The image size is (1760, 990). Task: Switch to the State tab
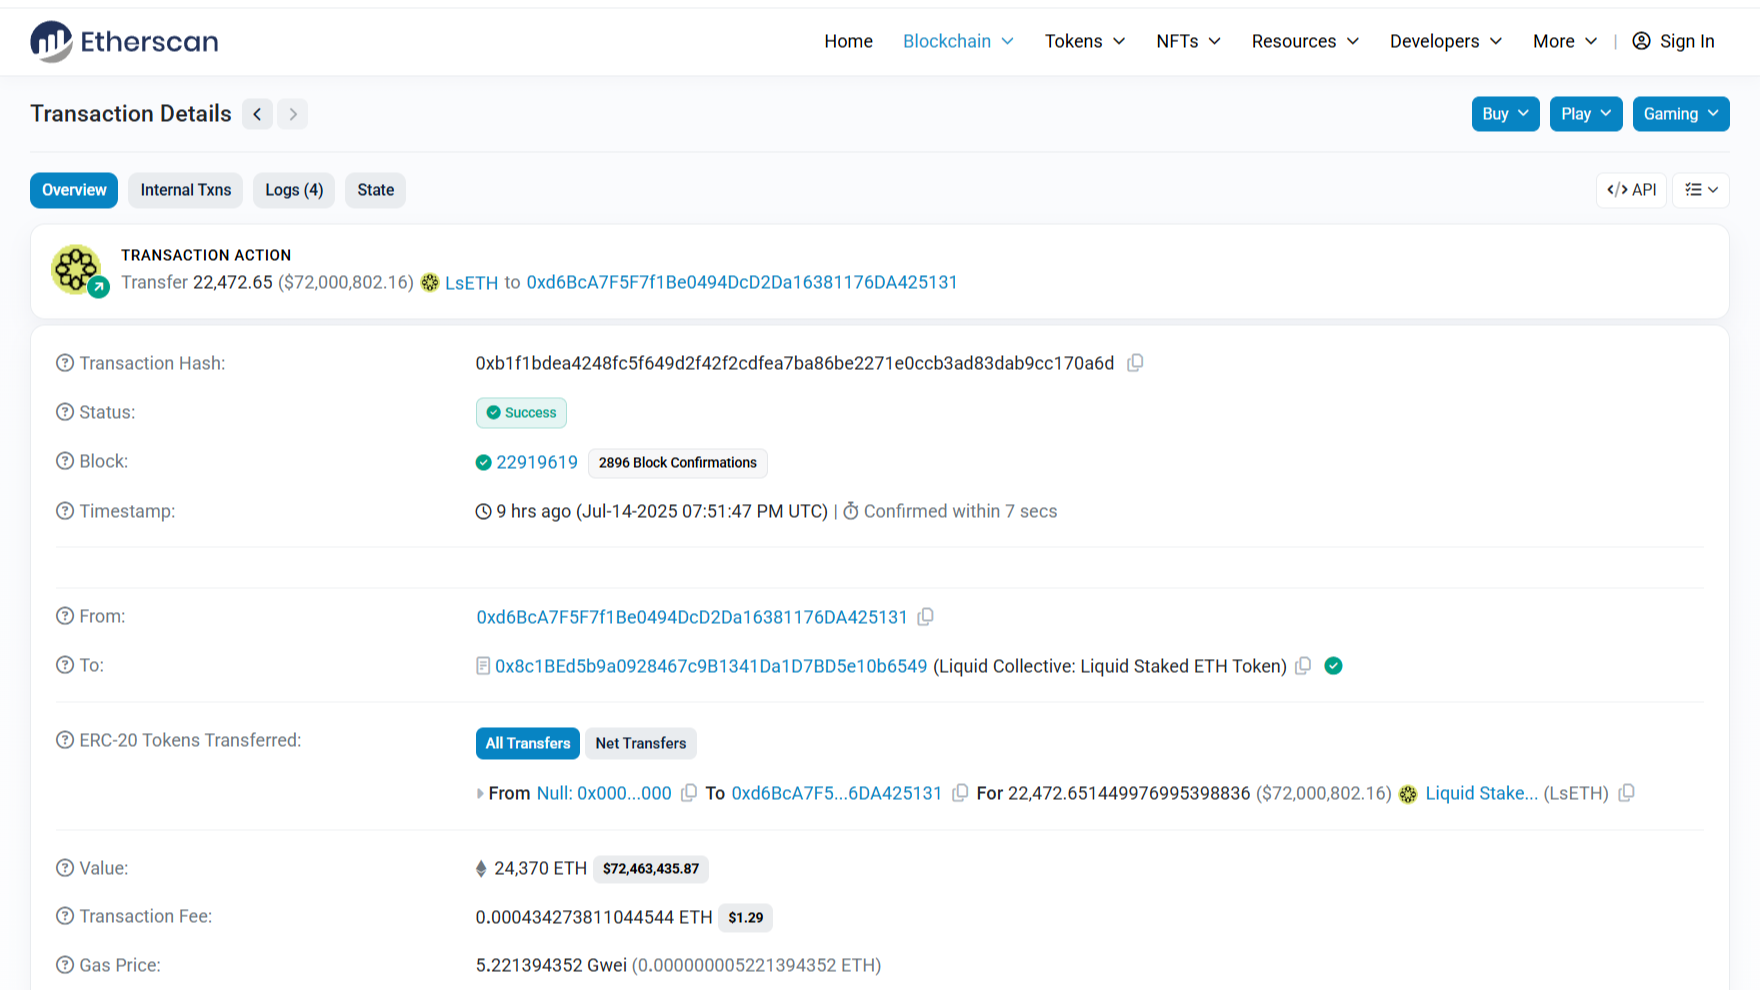tap(376, 190)
